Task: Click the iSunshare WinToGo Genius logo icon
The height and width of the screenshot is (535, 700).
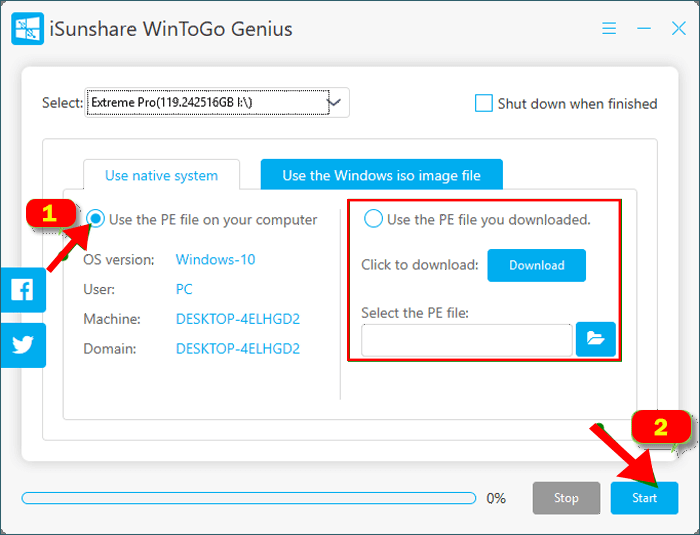Action: 27,28
